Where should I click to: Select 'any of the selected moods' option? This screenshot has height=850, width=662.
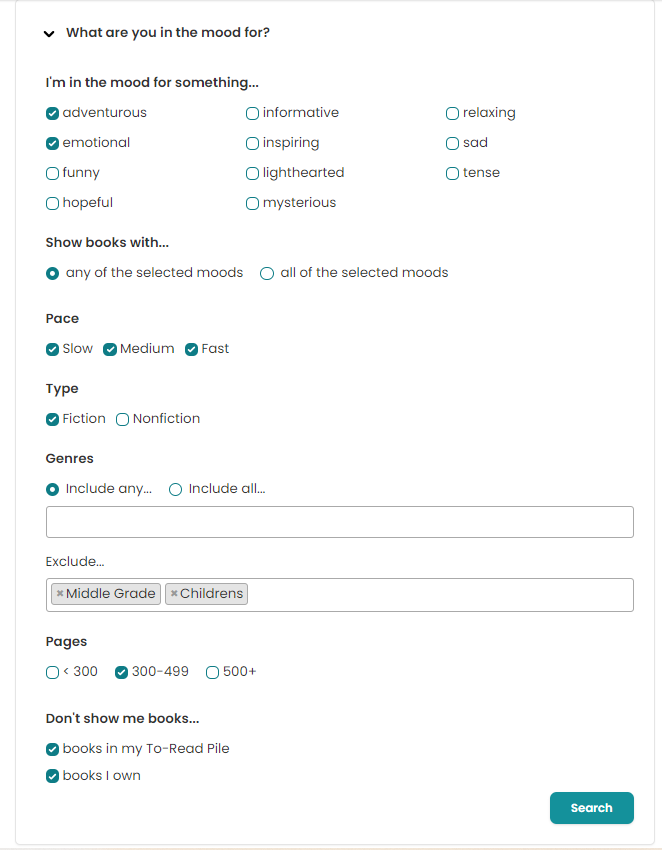53,273
